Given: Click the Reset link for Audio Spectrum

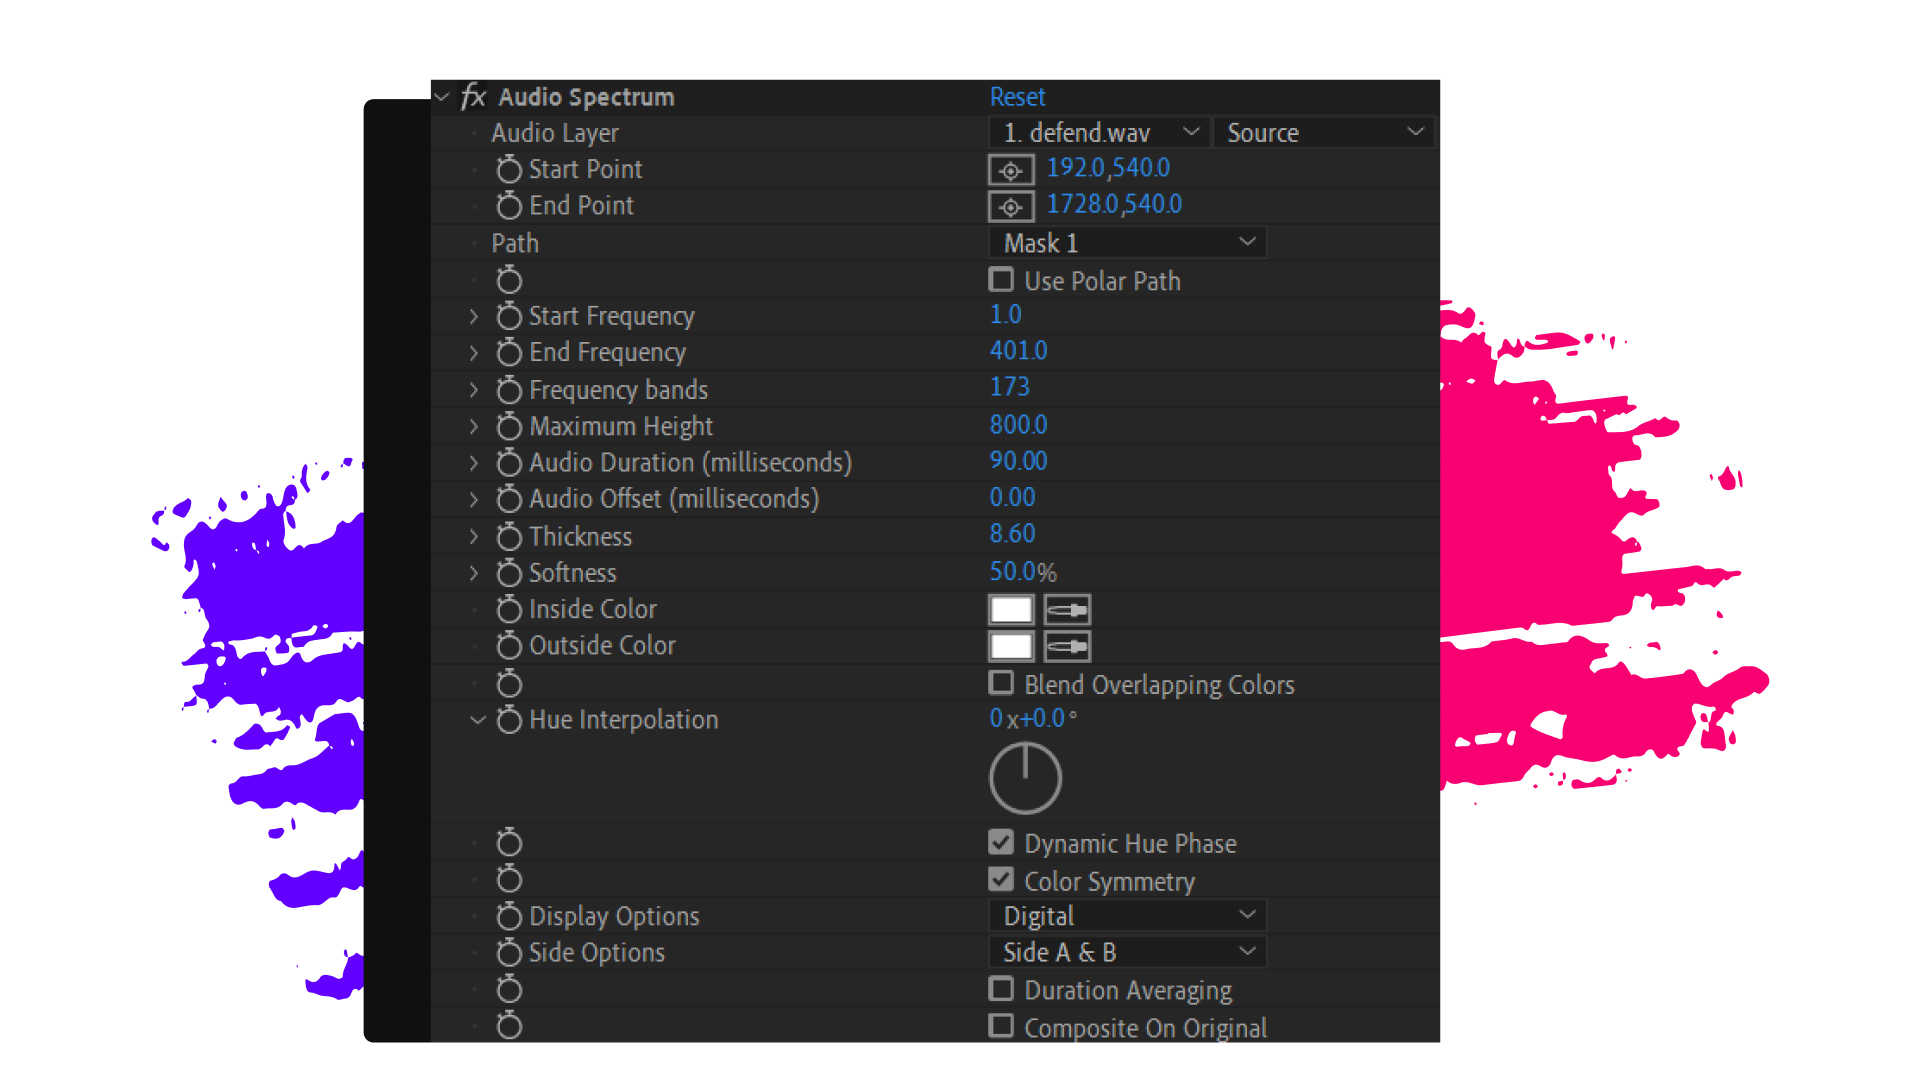Looking at the screenshot, I should point(1017,97).
